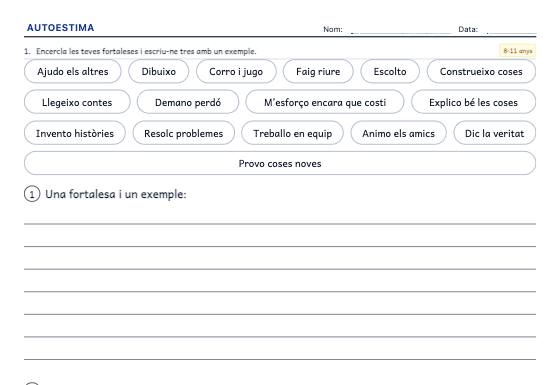The image size is (560, 385).
Task: Select "Construeixo coses" pill
Action: coord(481,71)
